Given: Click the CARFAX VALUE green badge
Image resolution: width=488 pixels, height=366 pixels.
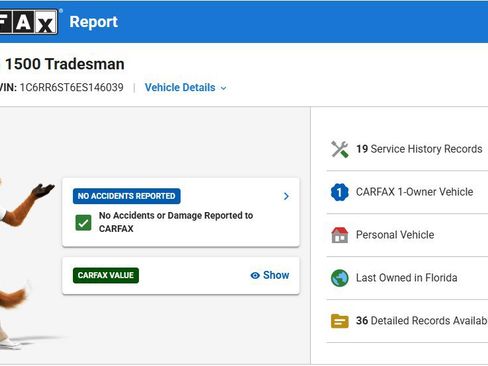Looking at the screenshot, I should 106,275.
